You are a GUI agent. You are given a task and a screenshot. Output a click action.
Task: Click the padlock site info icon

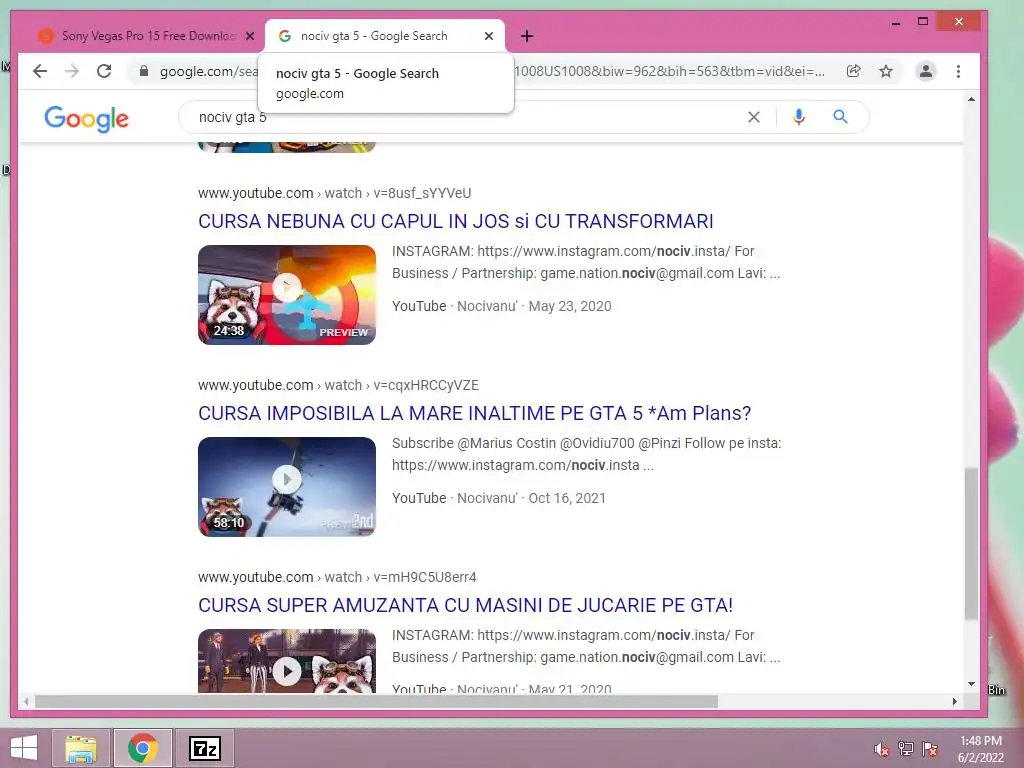coord(144,71)
